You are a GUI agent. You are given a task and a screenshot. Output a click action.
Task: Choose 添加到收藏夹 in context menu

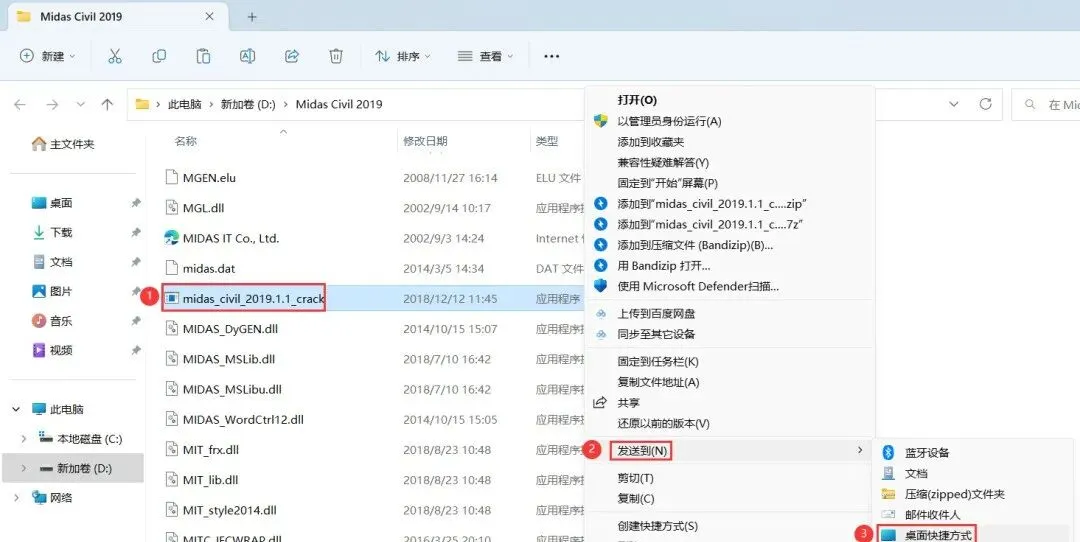(x=651, y=142)
